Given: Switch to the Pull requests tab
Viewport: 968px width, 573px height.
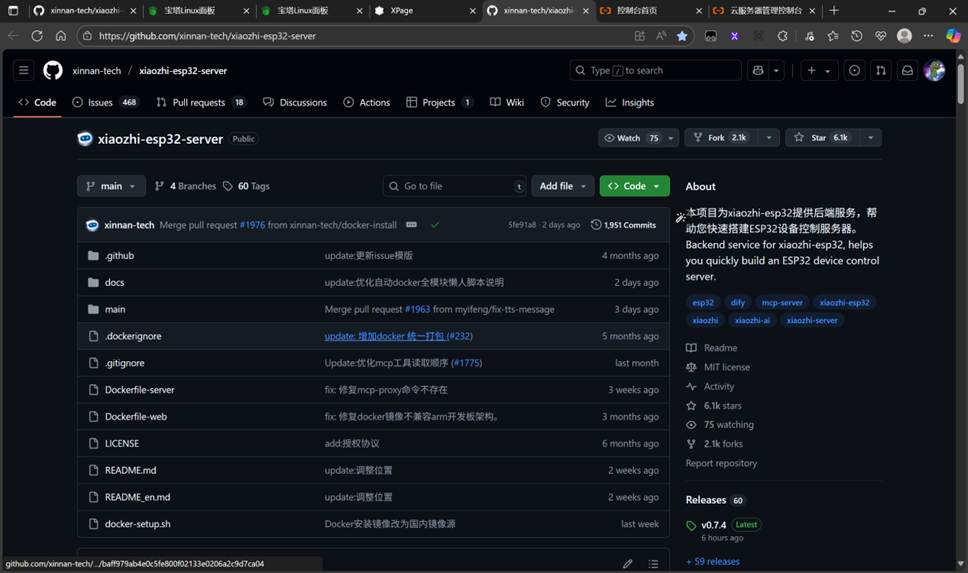Looking at the screenshot, I should pyautogui.click(x=201, y=102).
